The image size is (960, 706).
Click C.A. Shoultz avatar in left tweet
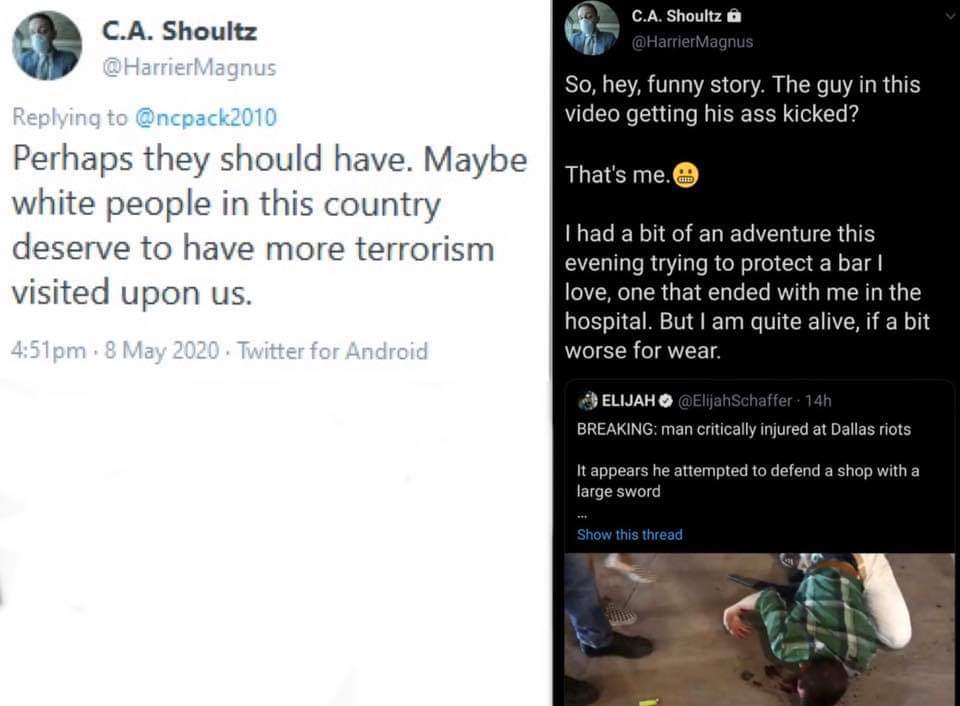coord(46,46)
